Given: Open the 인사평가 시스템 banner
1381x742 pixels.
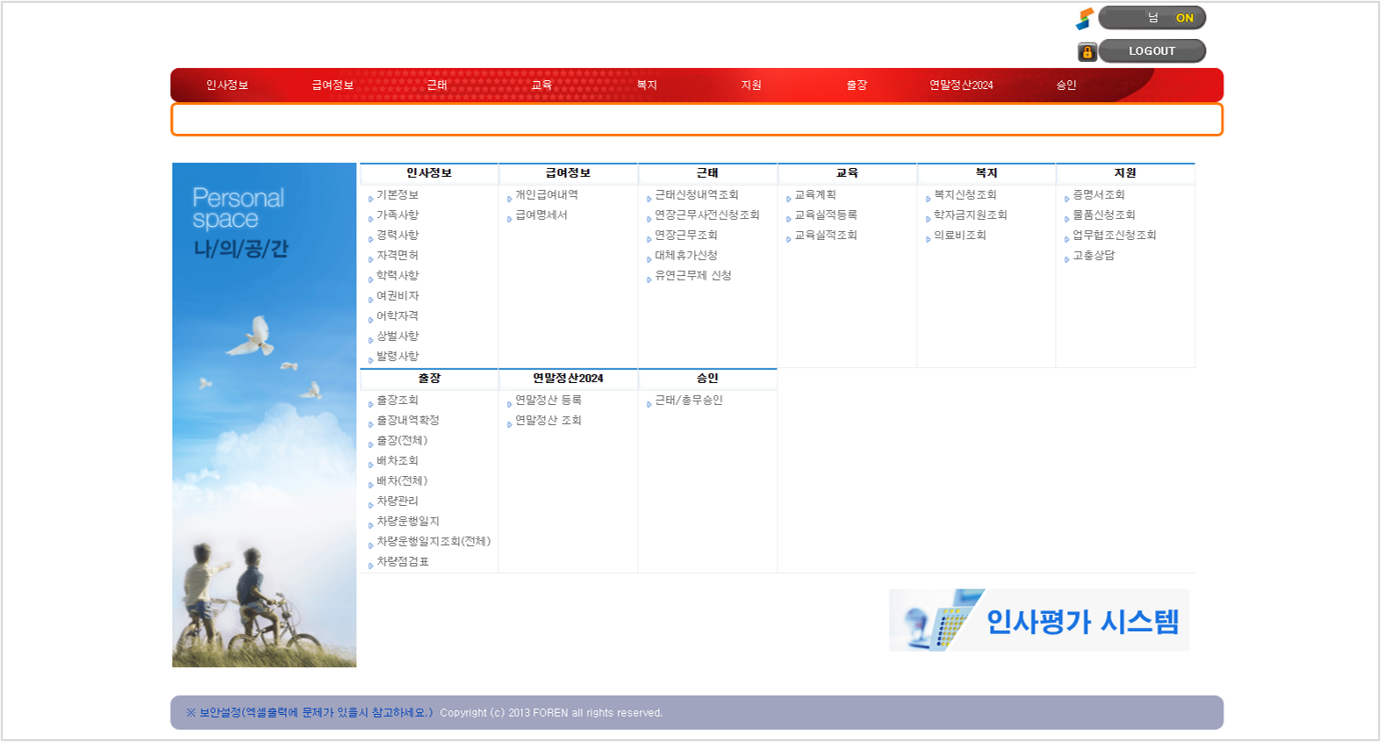Looking at the screenshot, I should tap(1038, 620).
